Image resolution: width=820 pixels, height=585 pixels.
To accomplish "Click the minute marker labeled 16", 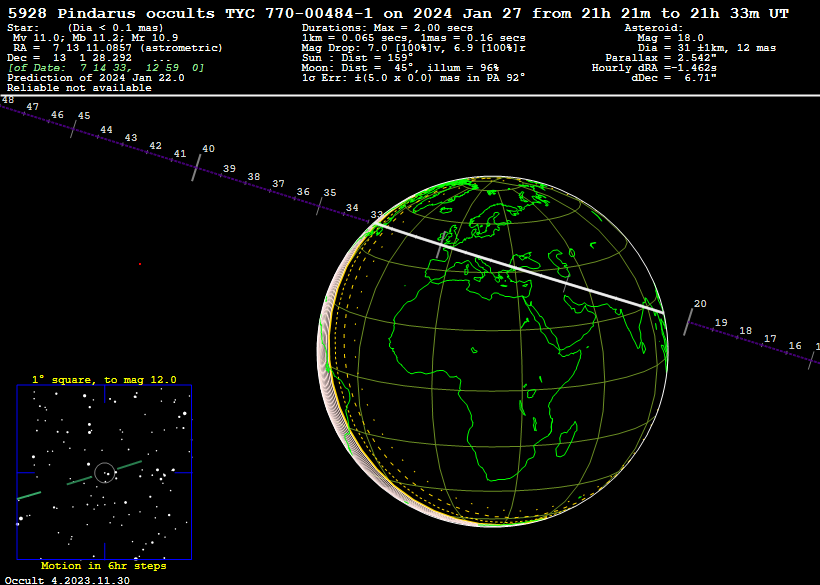I will point(795,346).
